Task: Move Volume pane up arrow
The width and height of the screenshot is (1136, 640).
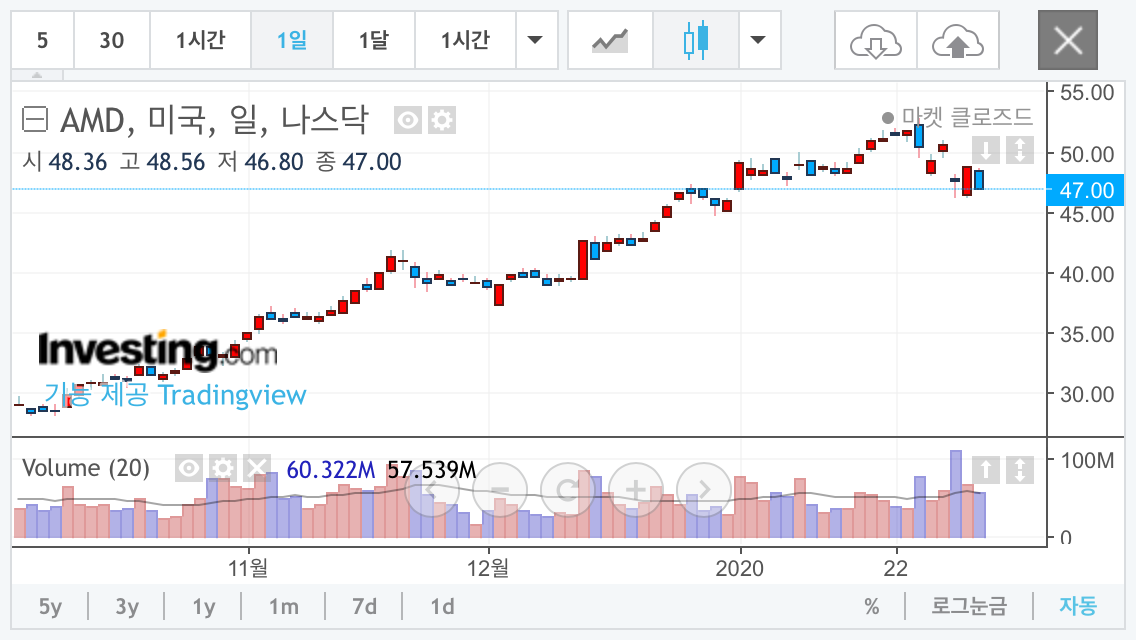Action: (x=986, y=470)
